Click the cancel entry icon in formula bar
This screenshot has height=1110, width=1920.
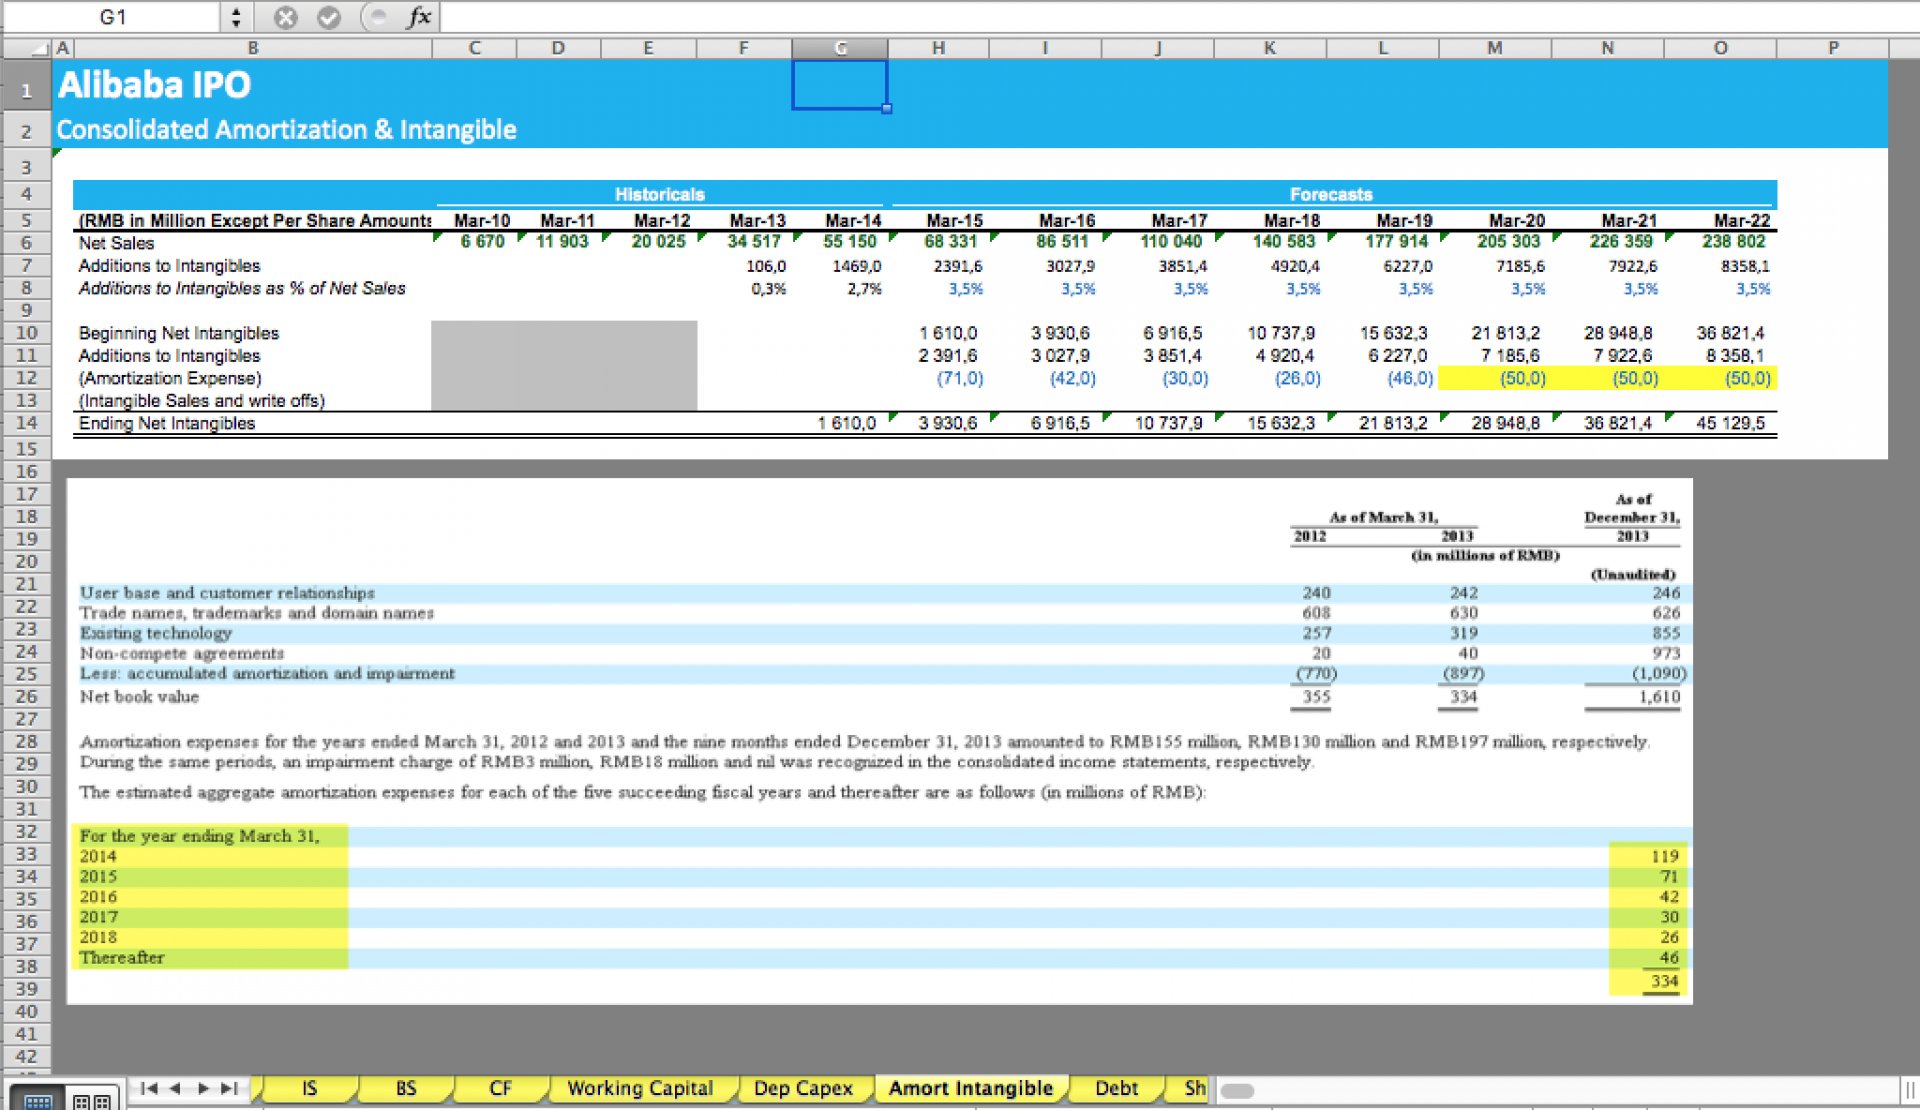[286, 17]
